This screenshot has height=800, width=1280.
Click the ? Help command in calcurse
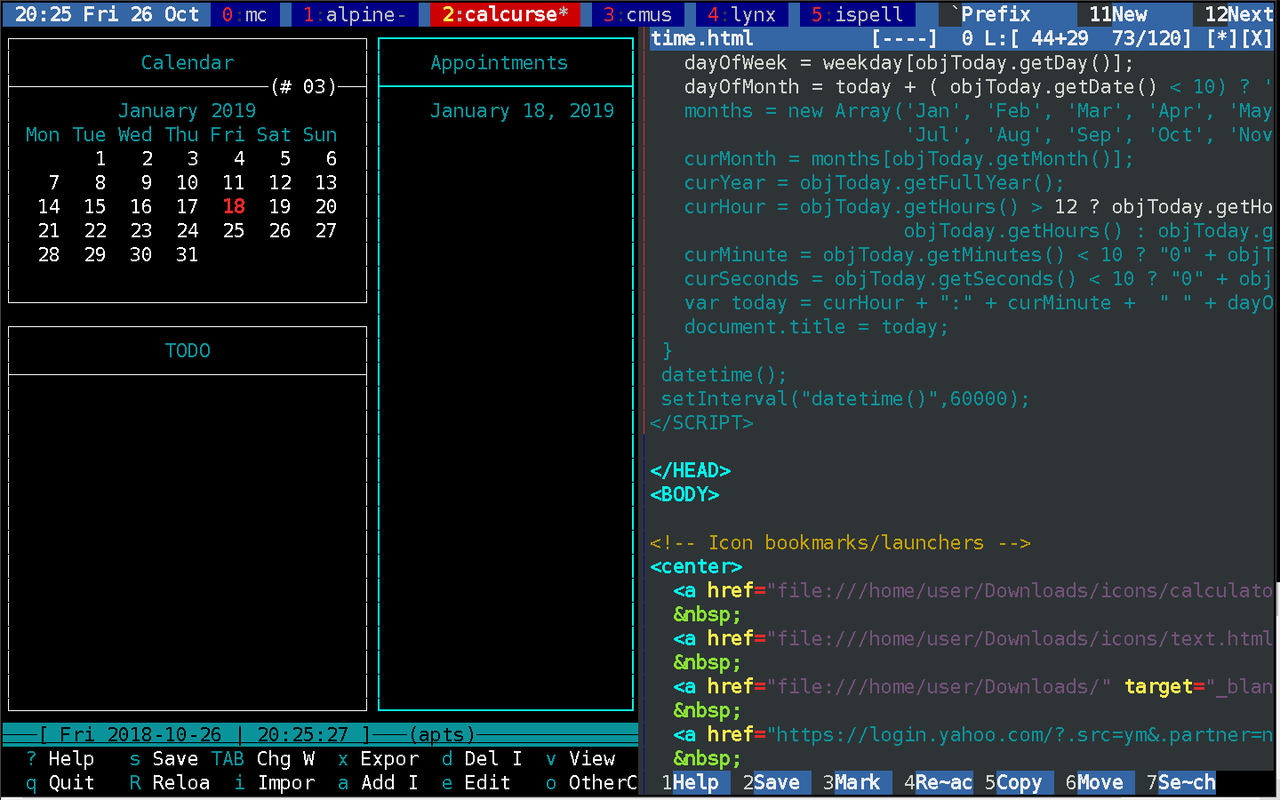(60, 758)
